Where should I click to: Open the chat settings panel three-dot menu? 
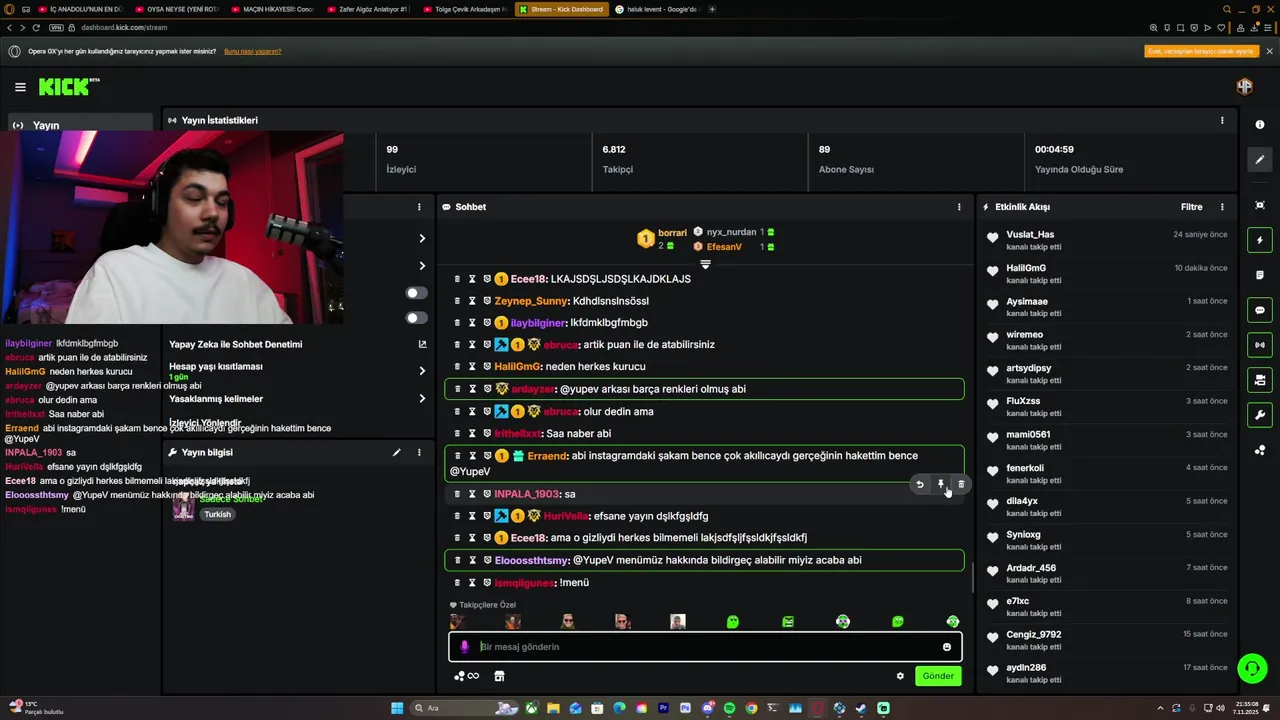click(419, 207)
